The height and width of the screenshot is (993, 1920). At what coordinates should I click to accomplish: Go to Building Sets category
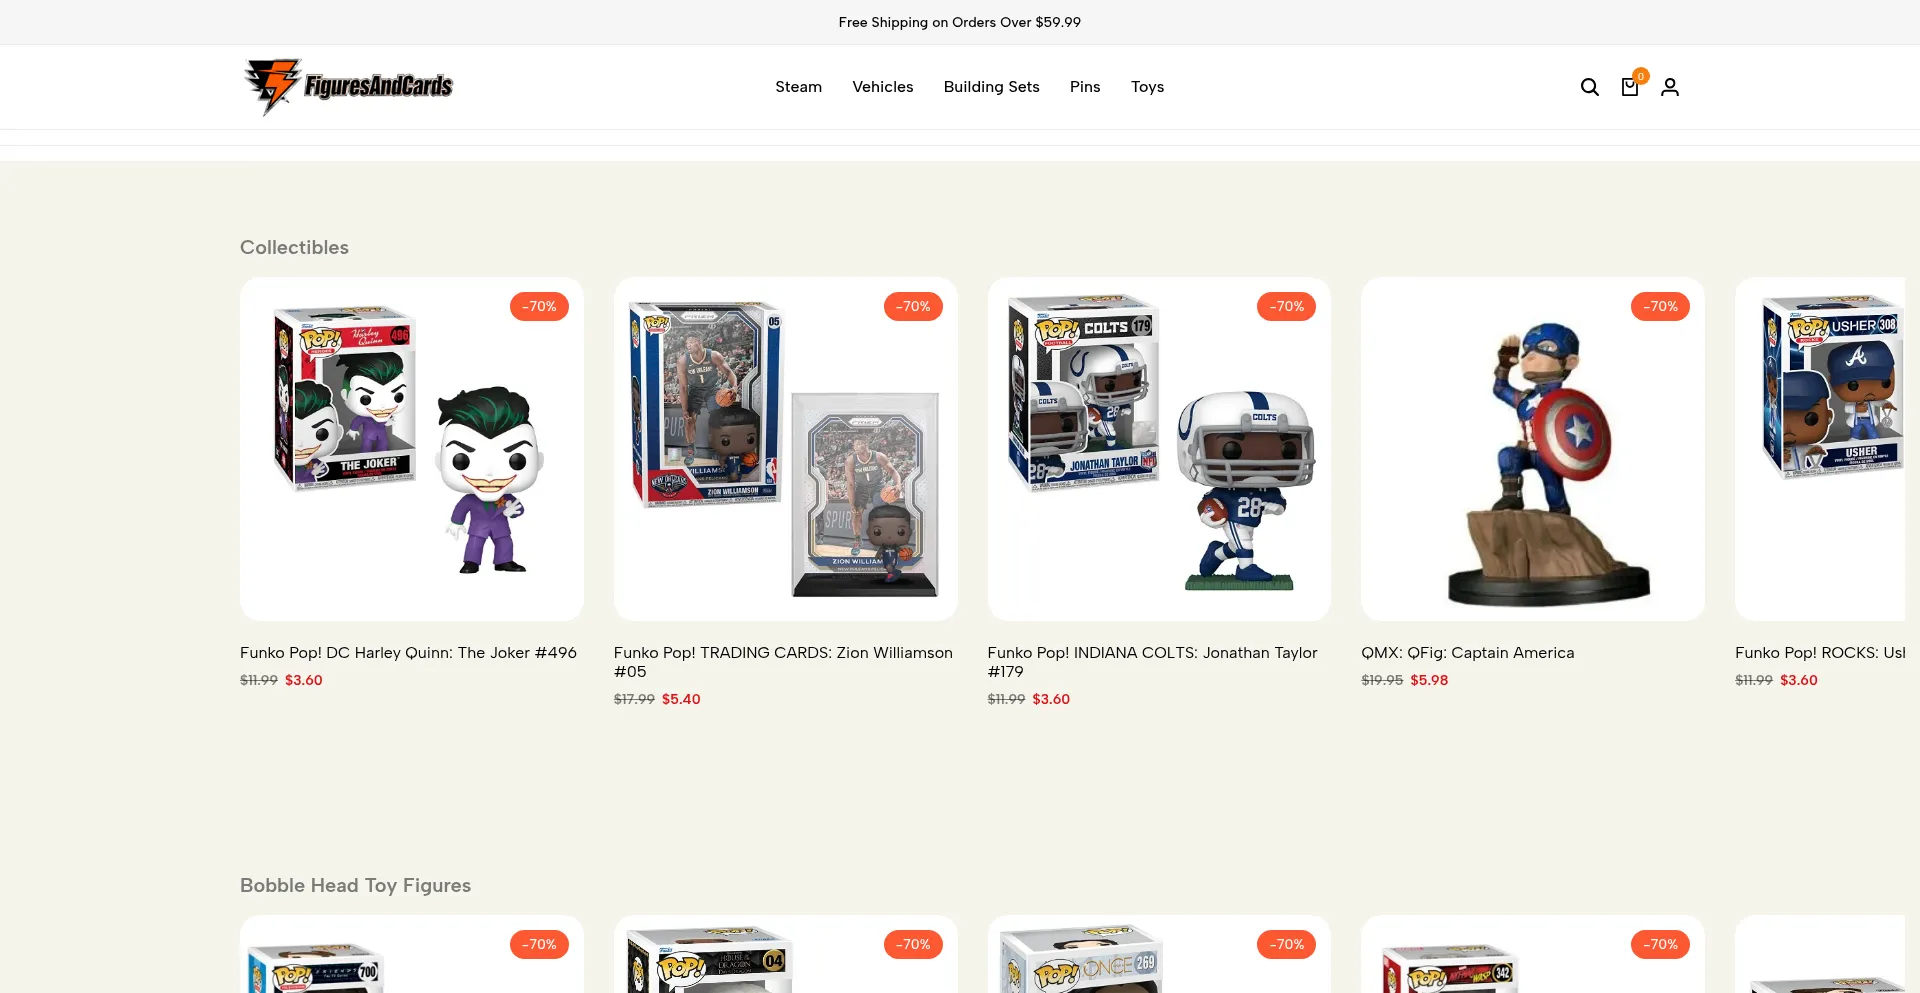tap(991, 87)
